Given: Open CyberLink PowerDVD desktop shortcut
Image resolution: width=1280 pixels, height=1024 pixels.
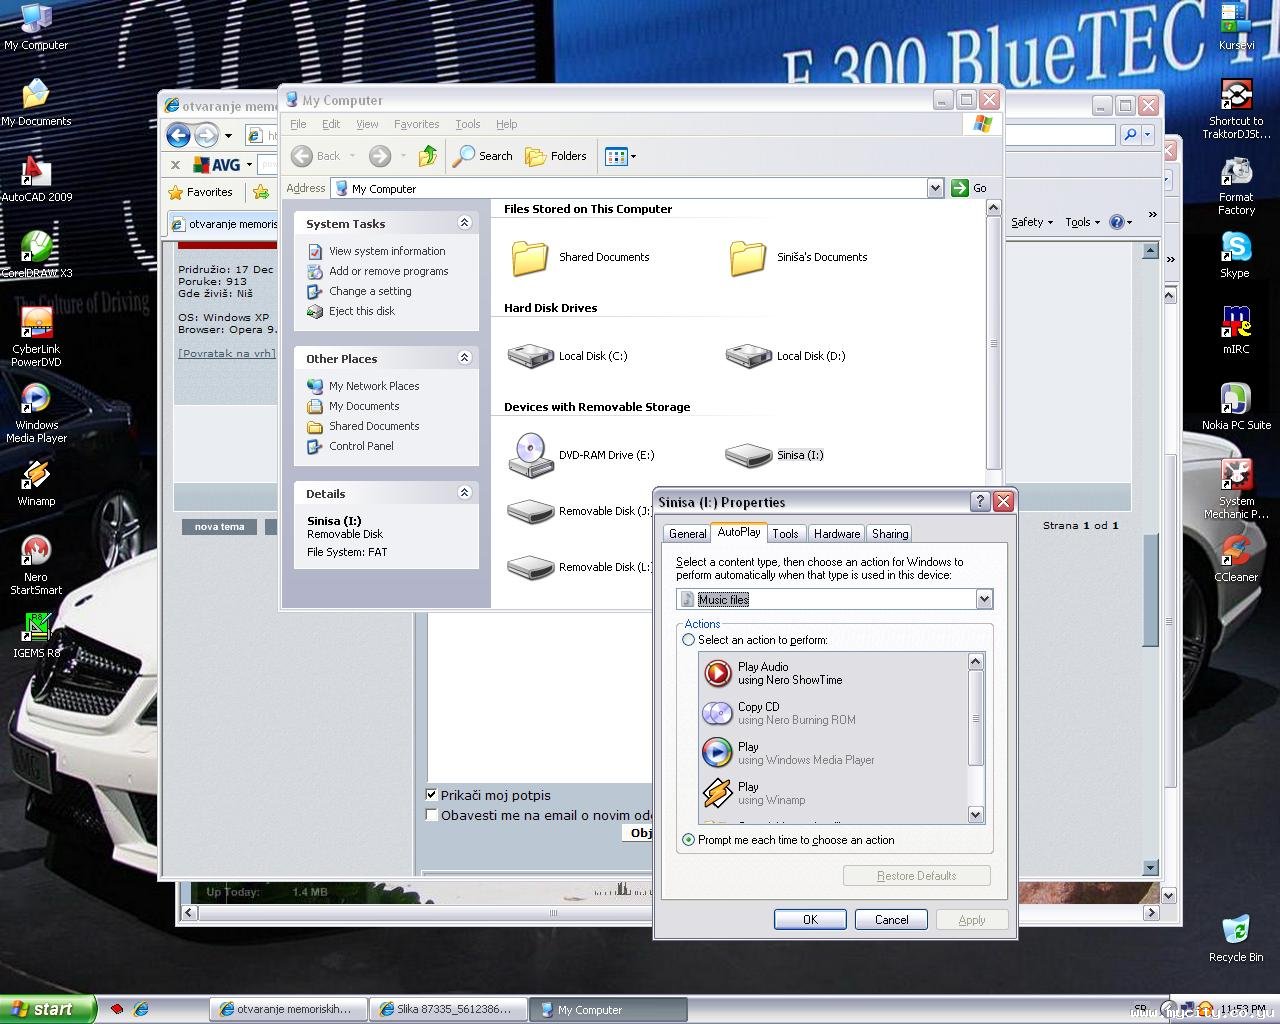Looking at the screenshot, I should click(36, 337).
